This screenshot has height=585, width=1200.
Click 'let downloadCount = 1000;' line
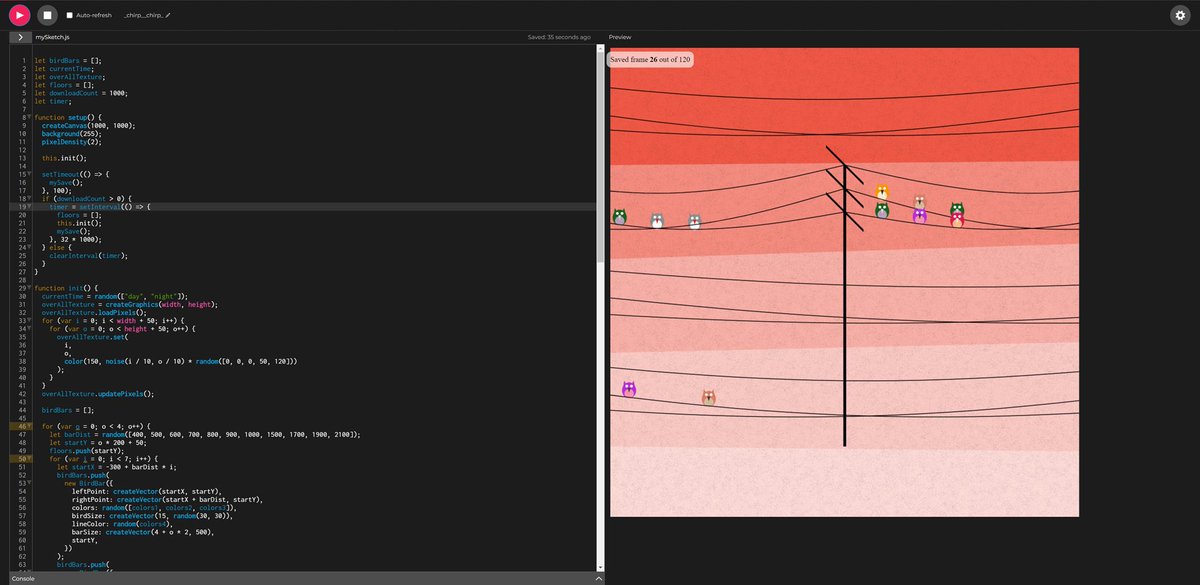point(81,93)
